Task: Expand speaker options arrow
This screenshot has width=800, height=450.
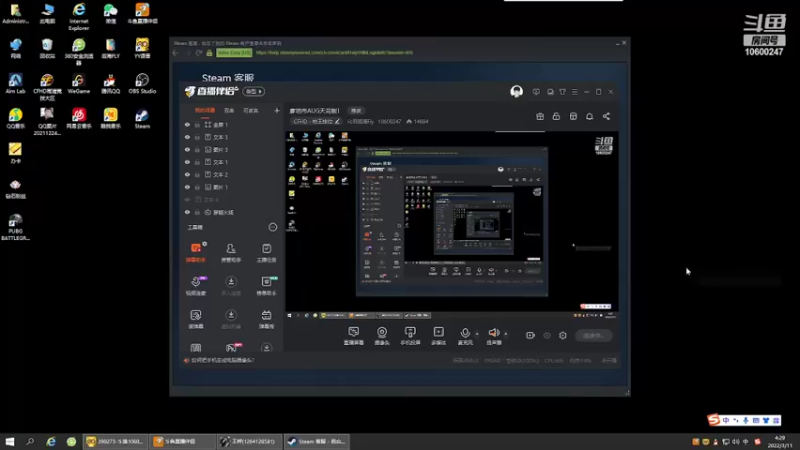Action: pos(506,334)
